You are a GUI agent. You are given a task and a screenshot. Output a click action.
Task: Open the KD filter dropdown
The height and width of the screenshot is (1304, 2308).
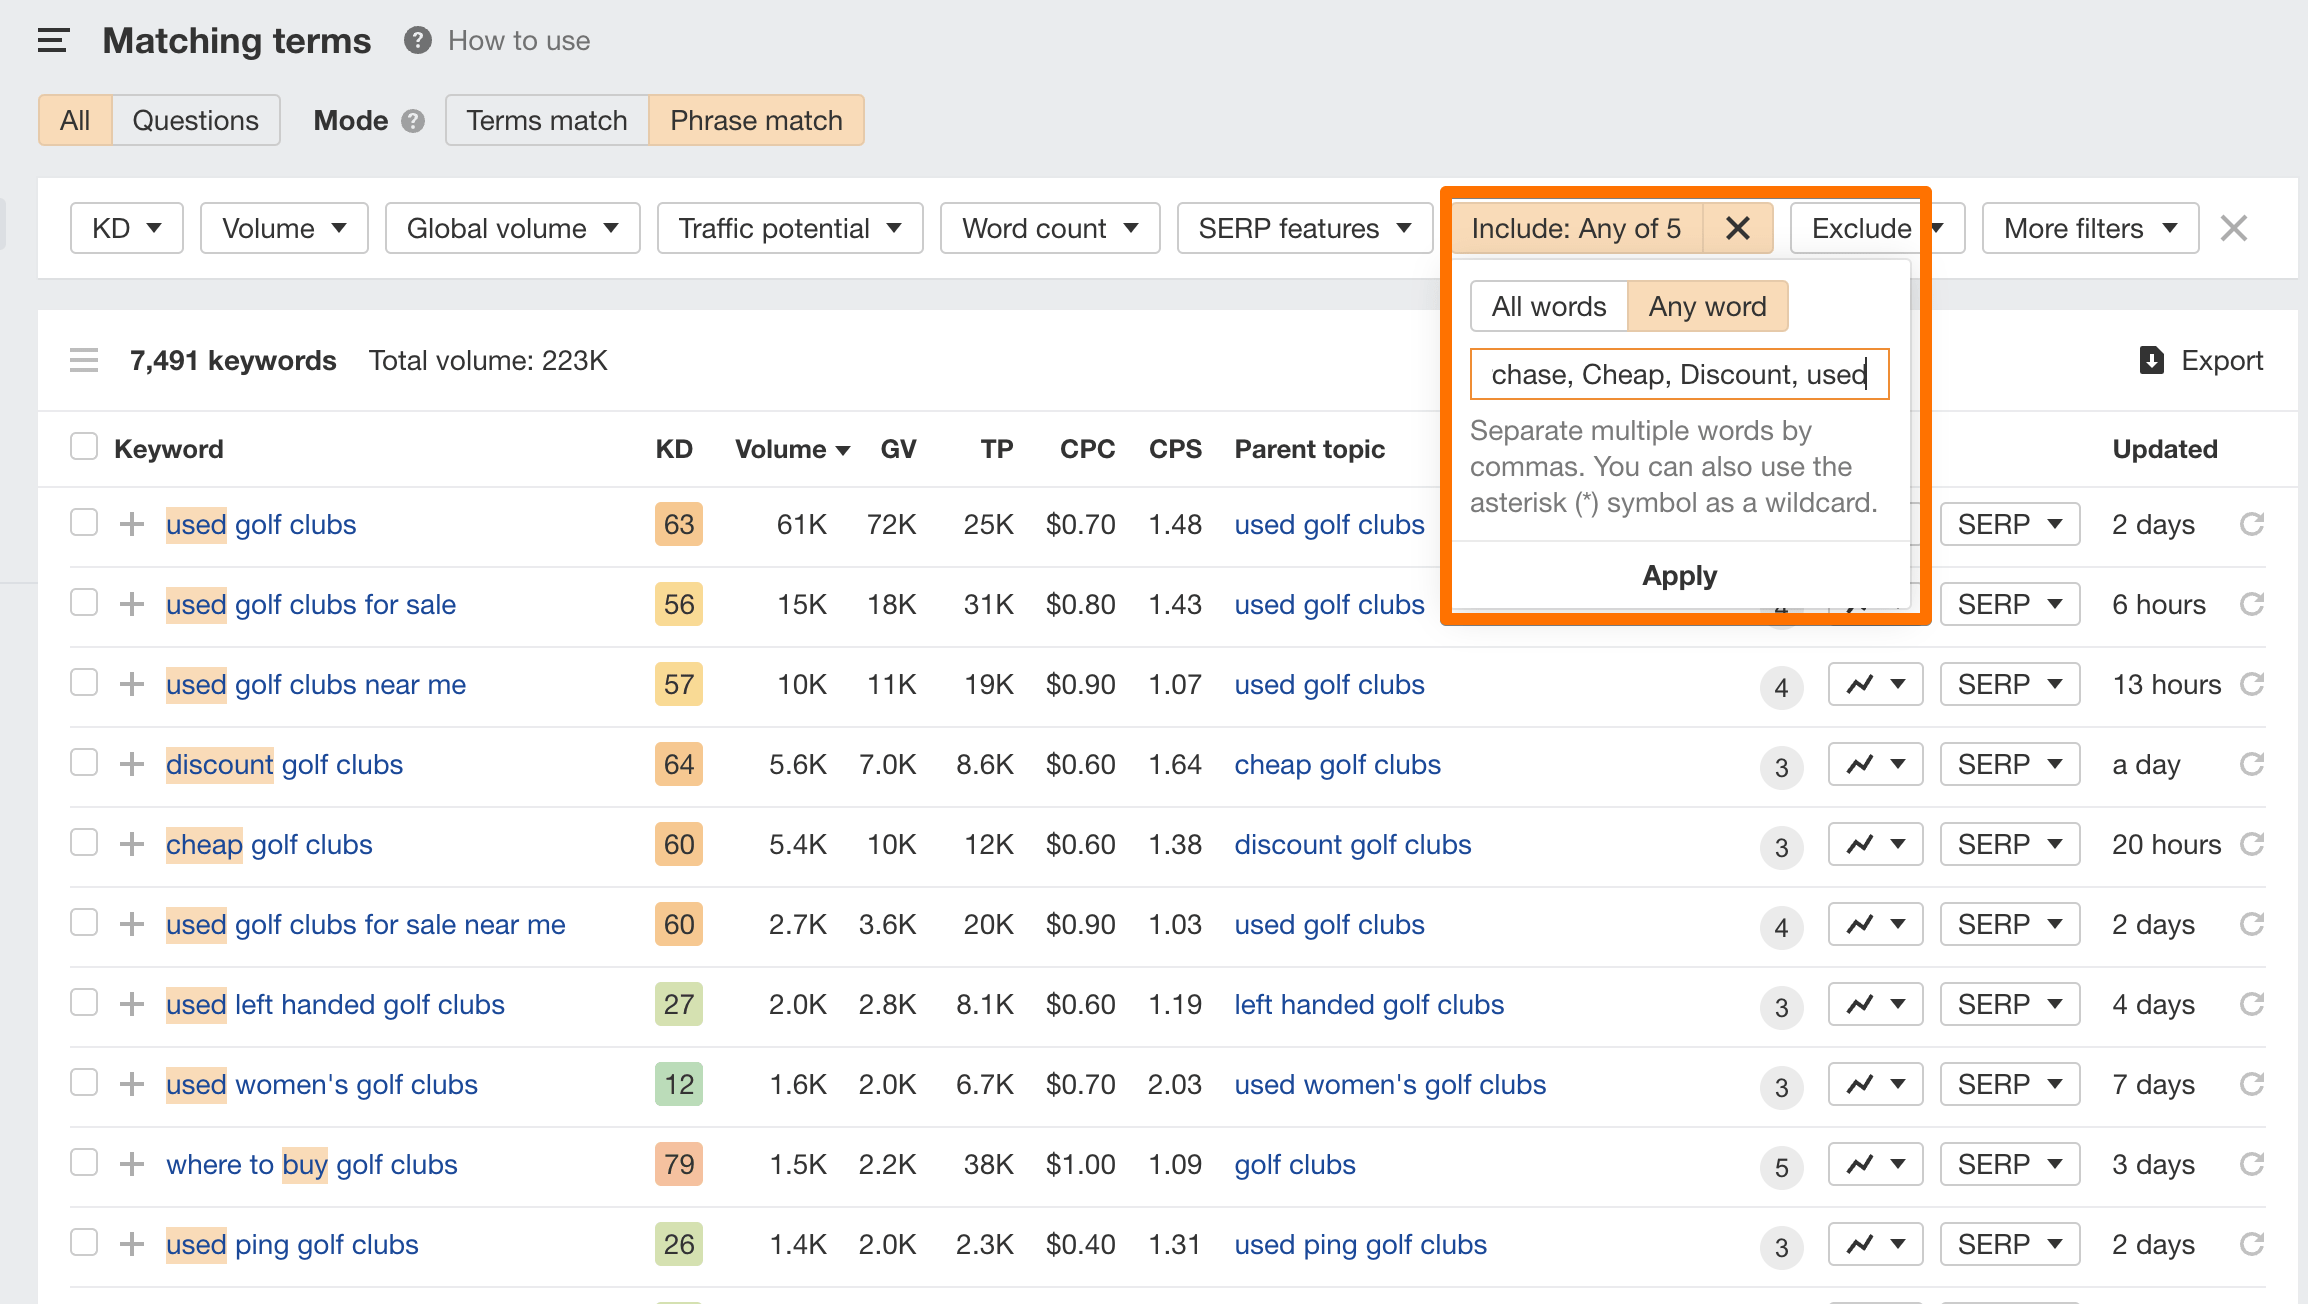click(126, 227)
